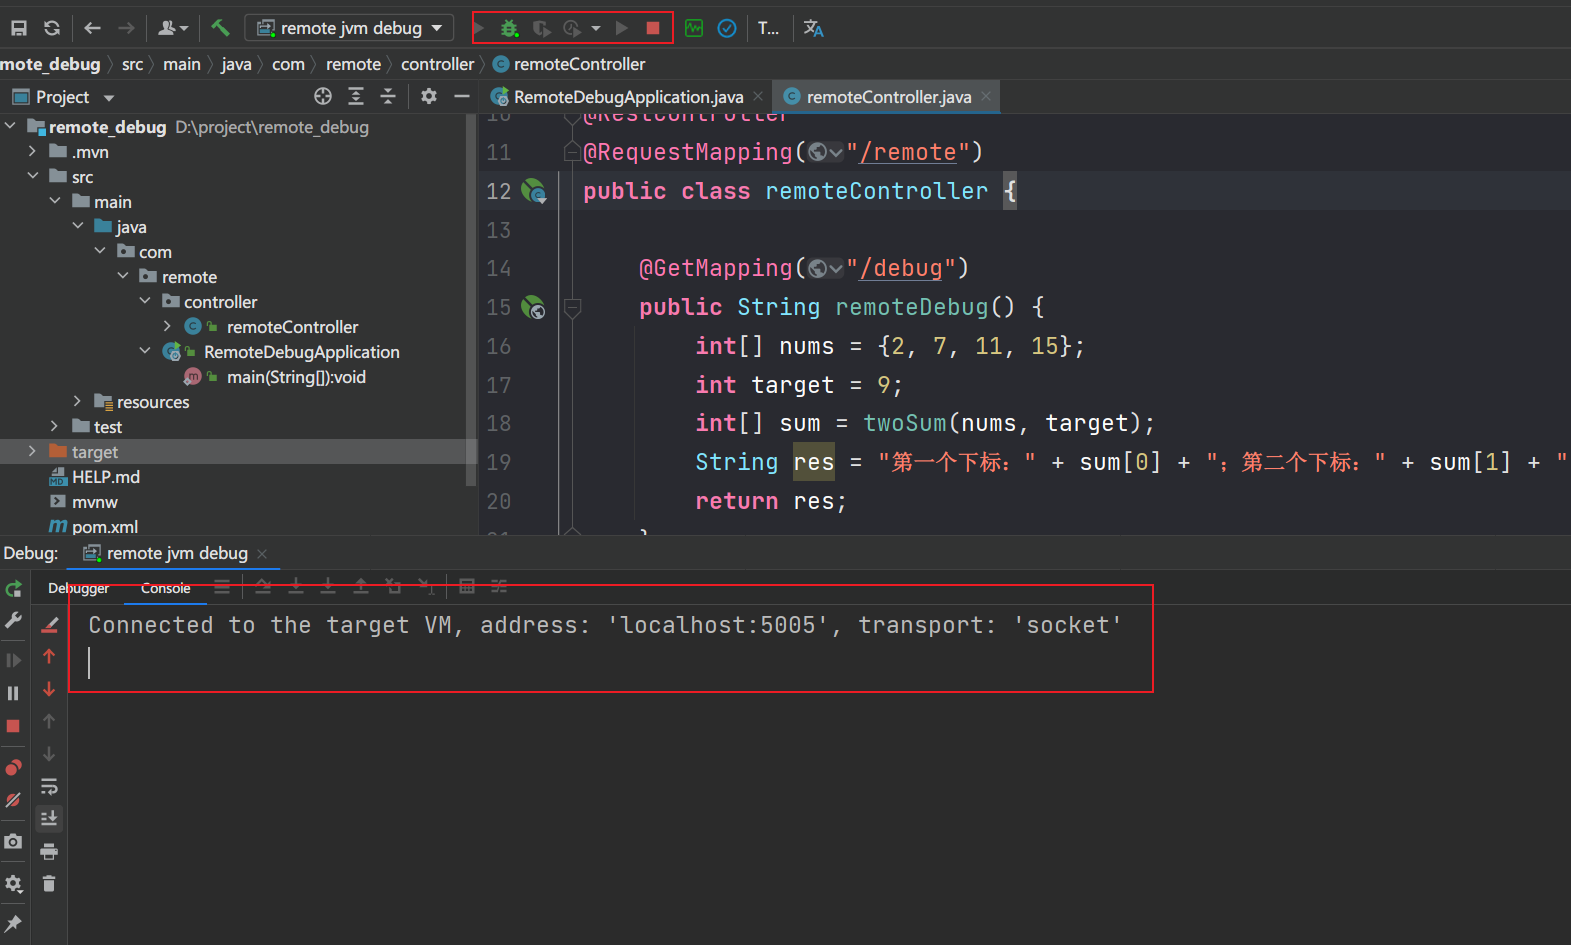Image resolution: width=1571 pixels, height=945 pixels.
Task: Close the remote jvm debug session tab
Action: click(262, 554)
